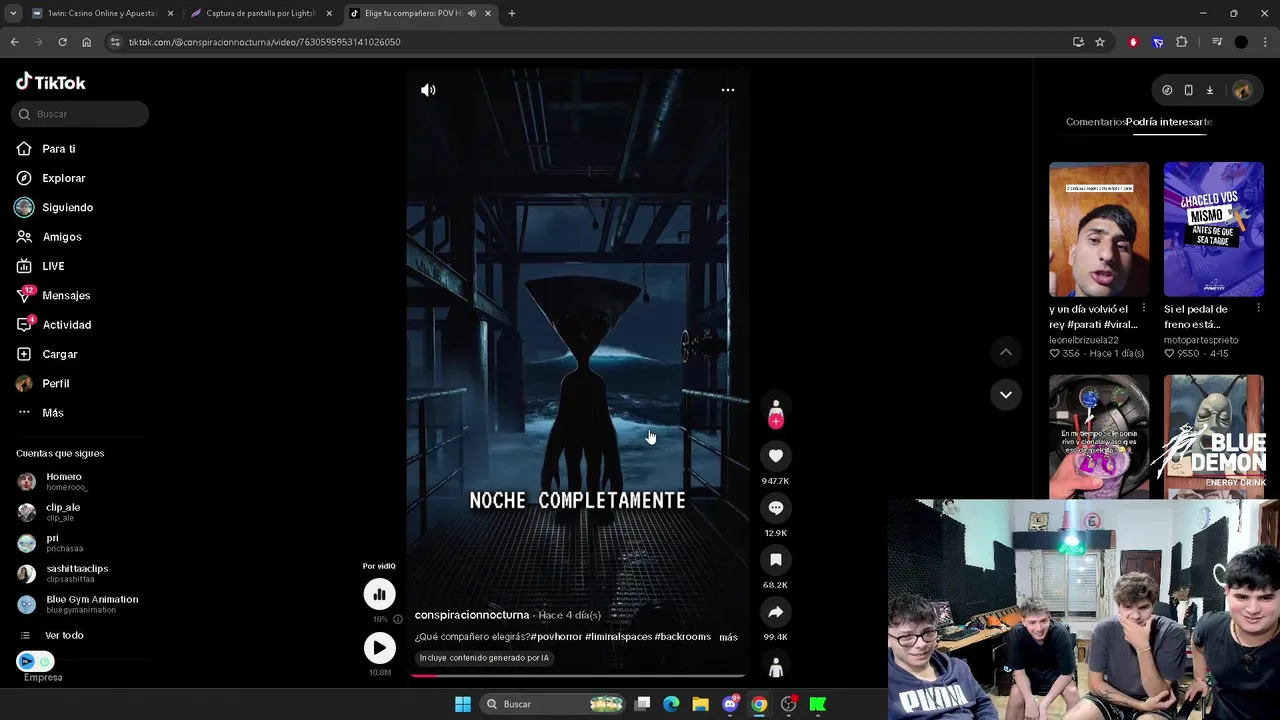Click the download app icon in top pill

pyautogui.click(x=1209, y=90)
